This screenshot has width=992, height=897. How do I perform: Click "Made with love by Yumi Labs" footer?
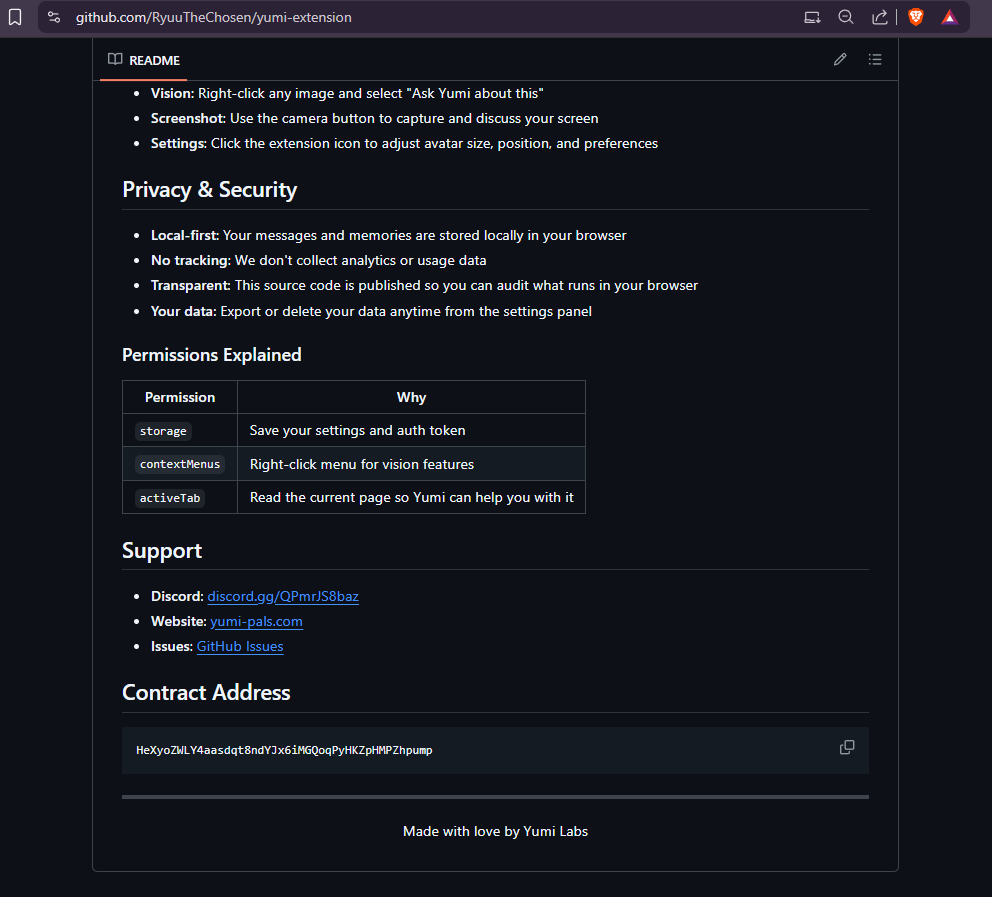495,831
